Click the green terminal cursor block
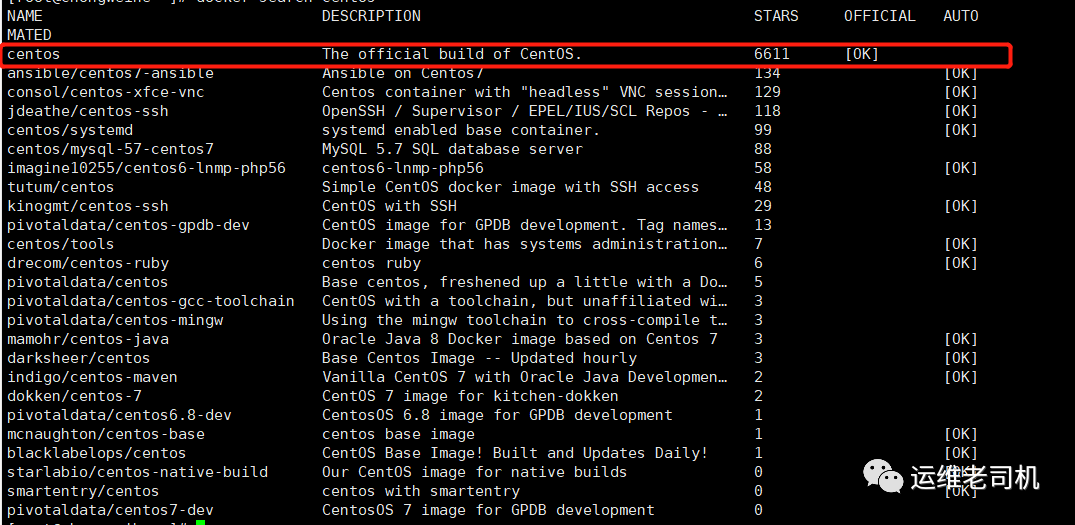 pyautogui.click(x=201, y=522)
